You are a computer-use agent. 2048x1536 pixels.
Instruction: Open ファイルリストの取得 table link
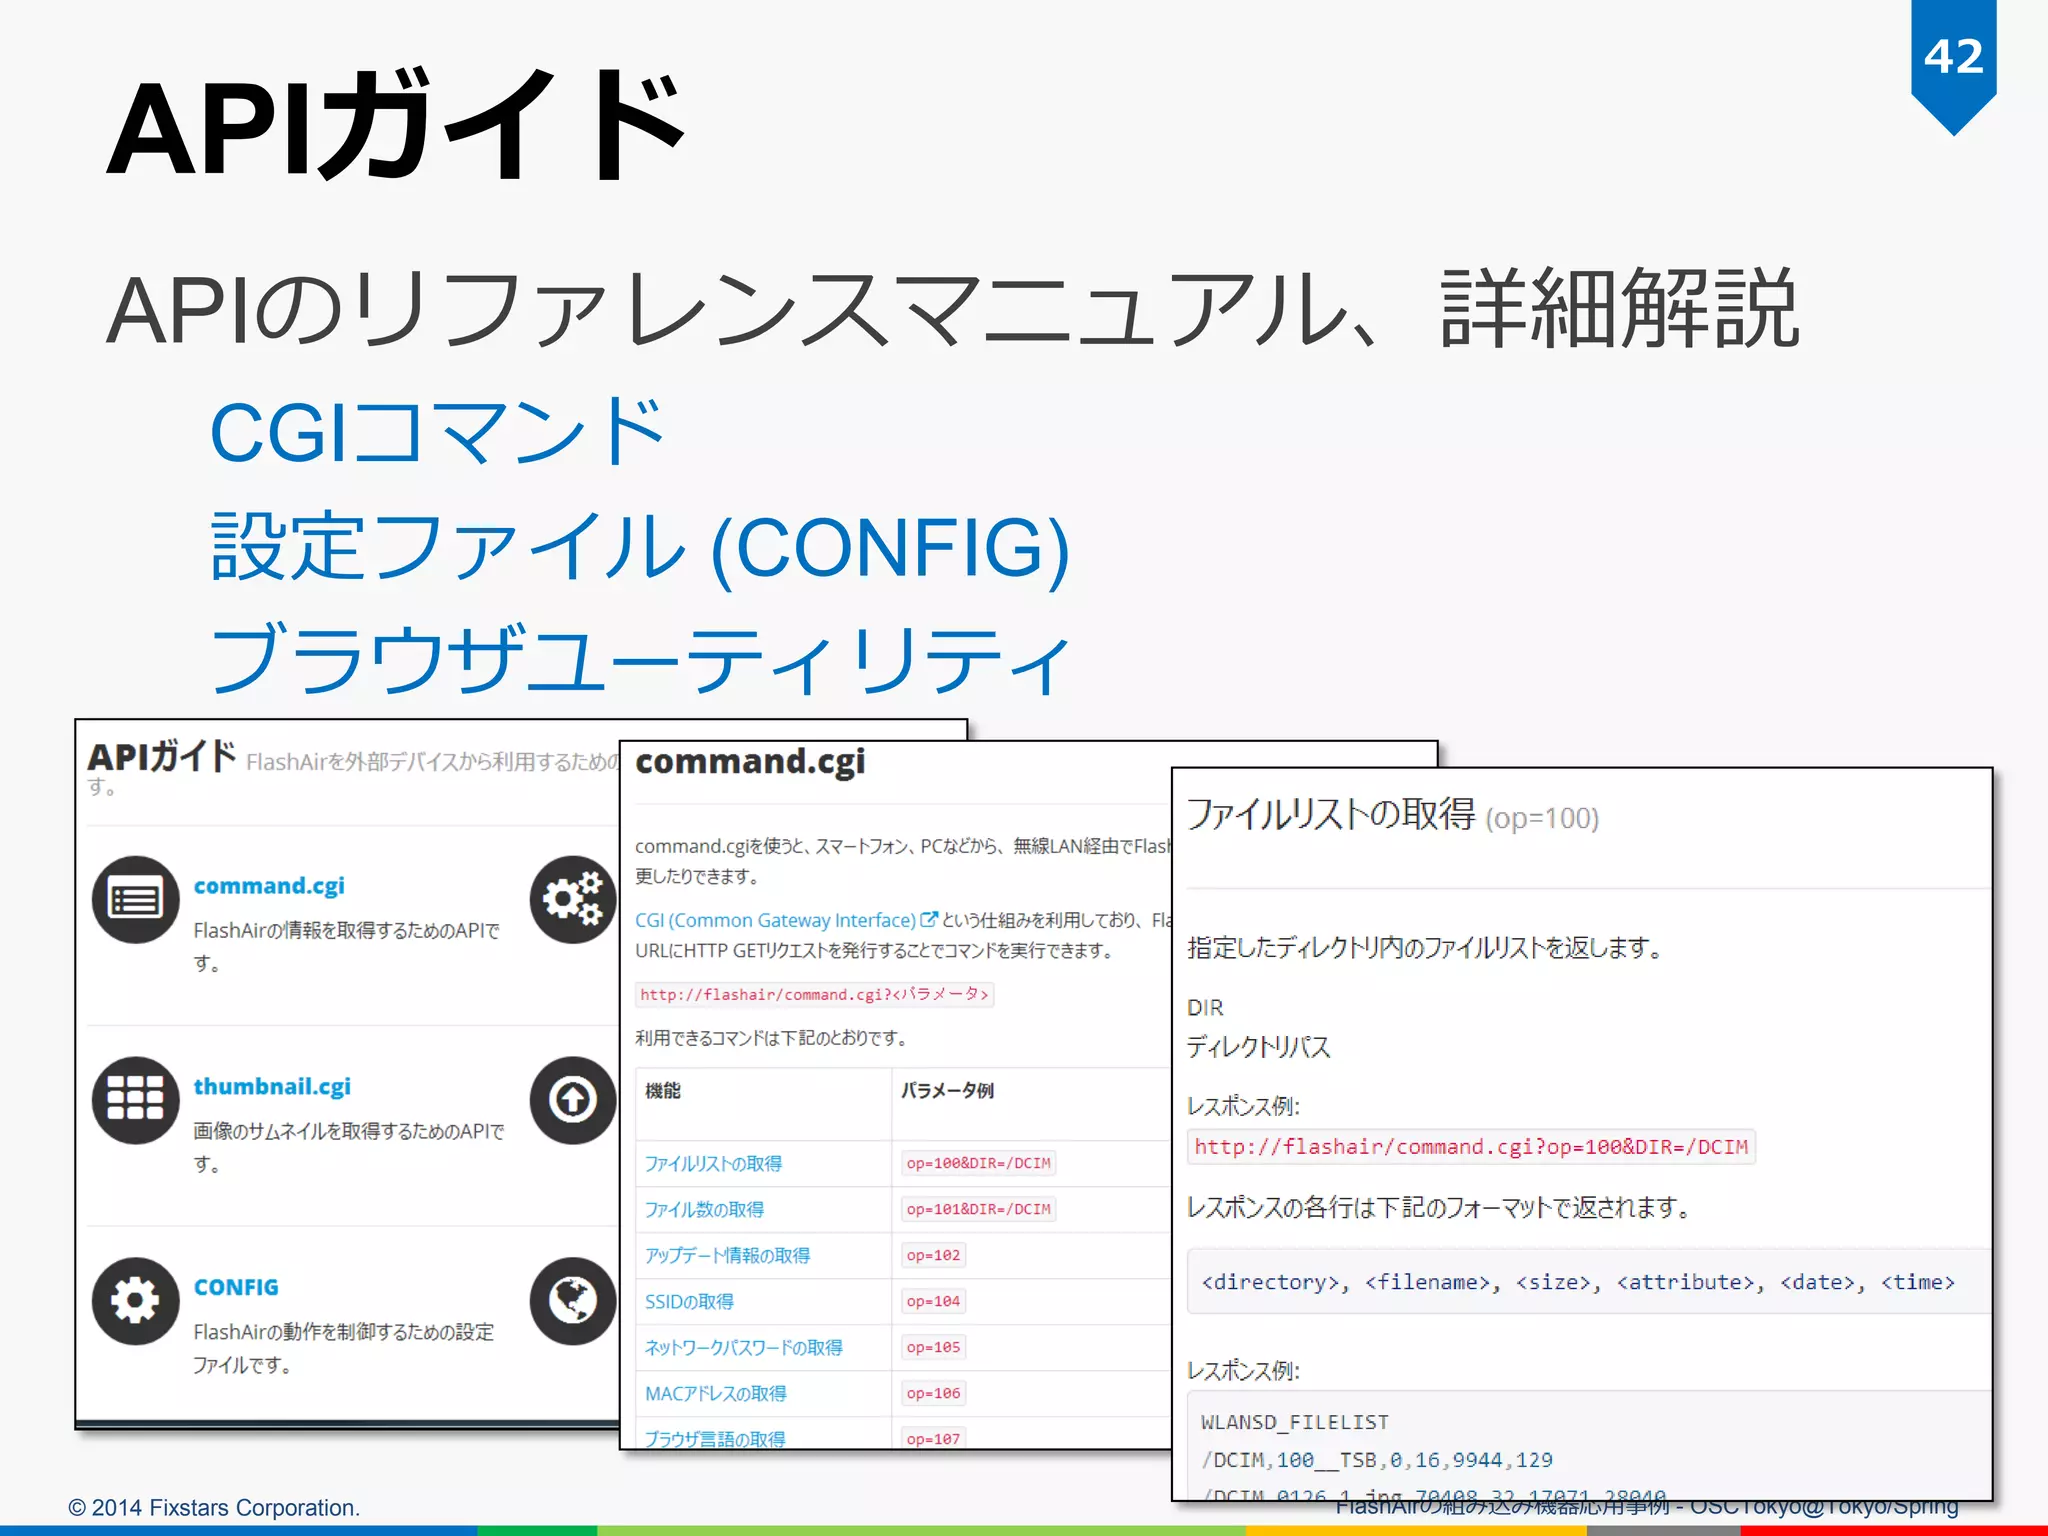tap(713, 1164)
